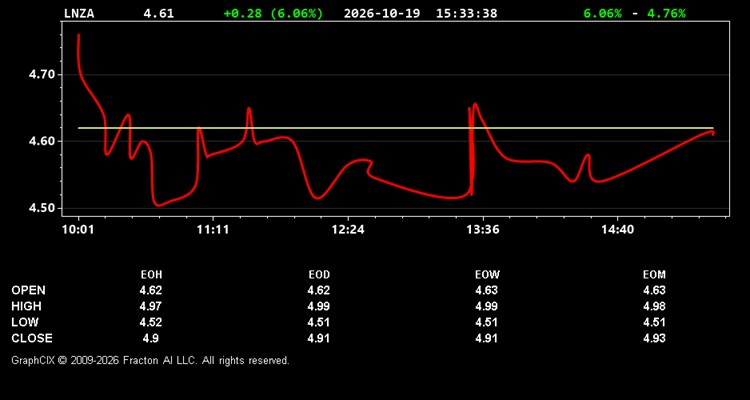Click the EOD low value 4.51

pos(319,322)
